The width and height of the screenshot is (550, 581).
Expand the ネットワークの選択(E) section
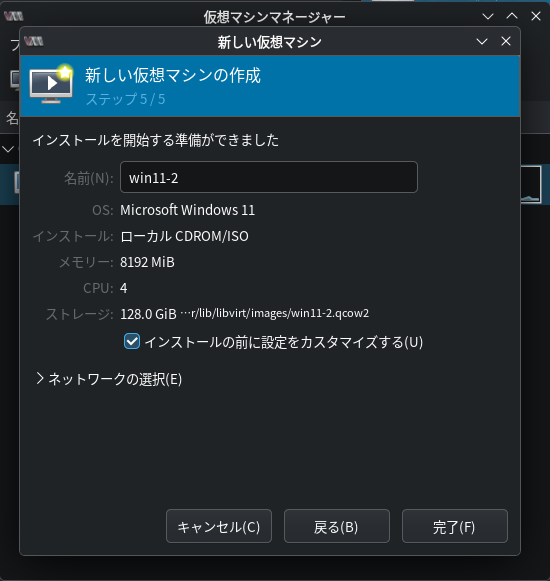coord(108,379)
